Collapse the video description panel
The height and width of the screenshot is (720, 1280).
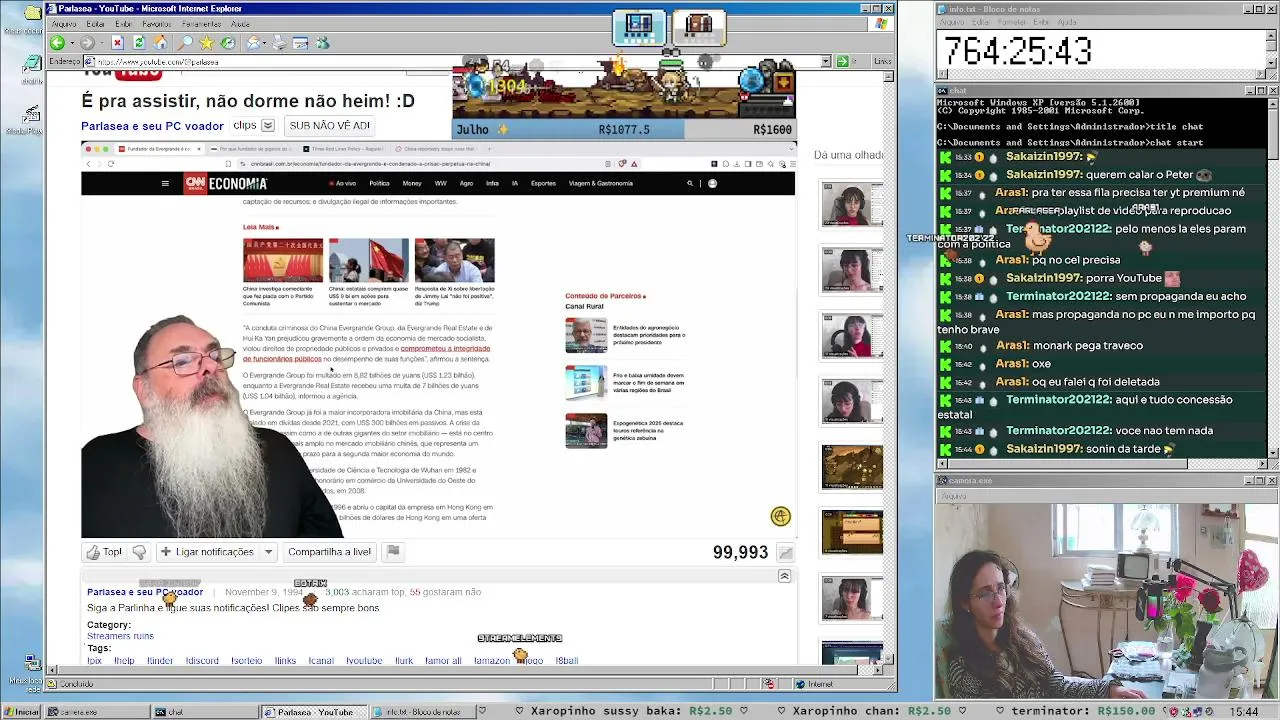click(x=784, y=576)
